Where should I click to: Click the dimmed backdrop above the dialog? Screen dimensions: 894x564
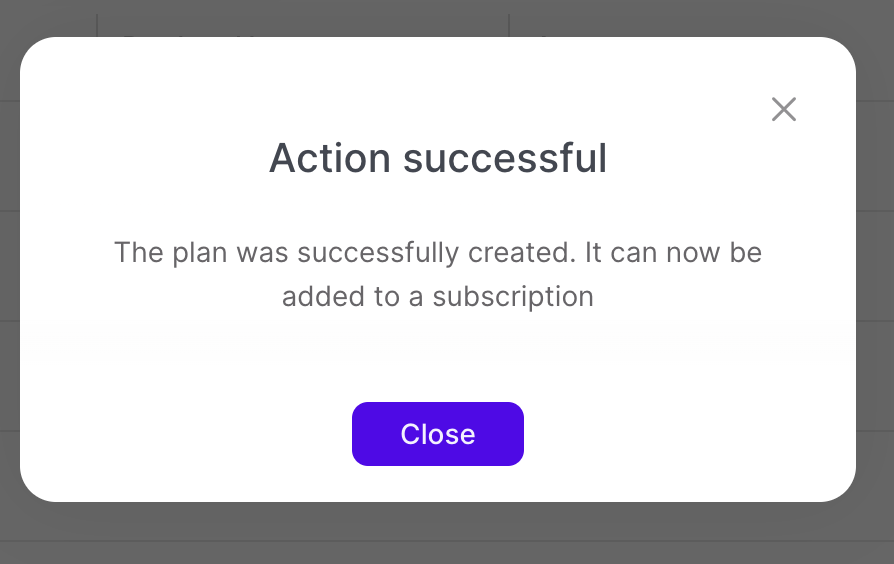[x=300, y=17]
